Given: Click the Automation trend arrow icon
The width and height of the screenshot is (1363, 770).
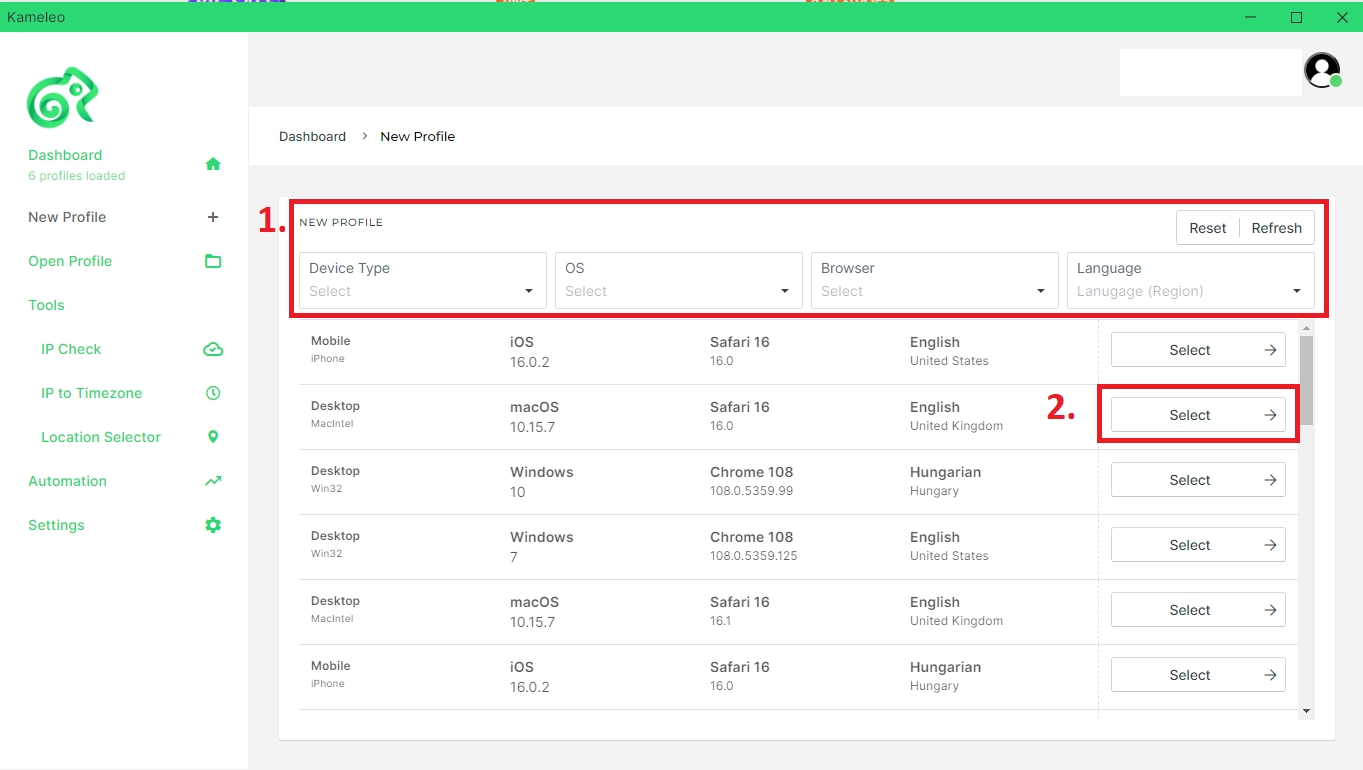Looking at the screenshot, I should [x=213, y=481].
